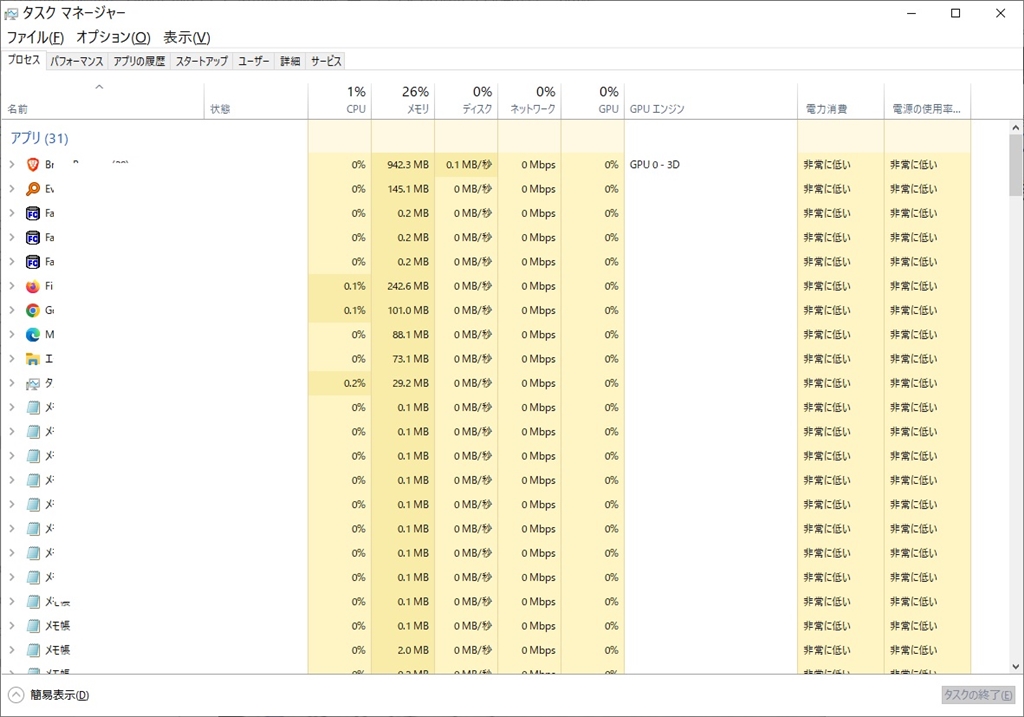
Task: Switch to the 詳細 tab
Action: pos(290,61)
